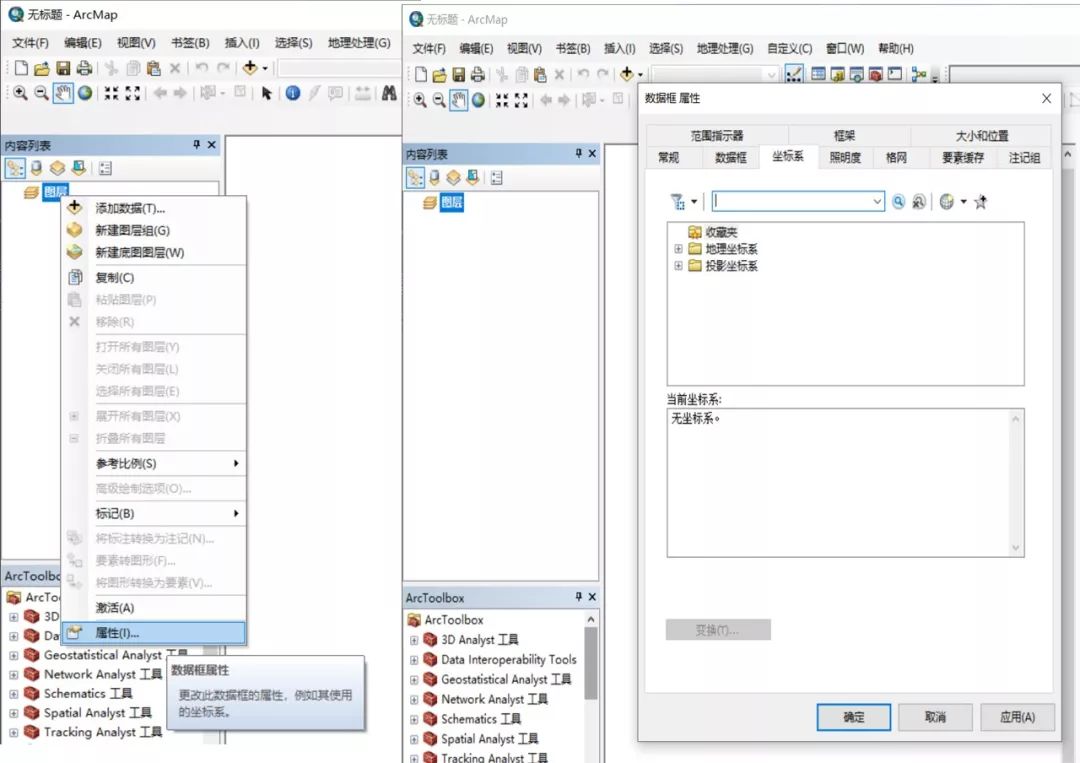This screenshot has width=1080, height=763.
Task: Expand 投影坐标系 folder in tree
Action: (x=678, y=265)
